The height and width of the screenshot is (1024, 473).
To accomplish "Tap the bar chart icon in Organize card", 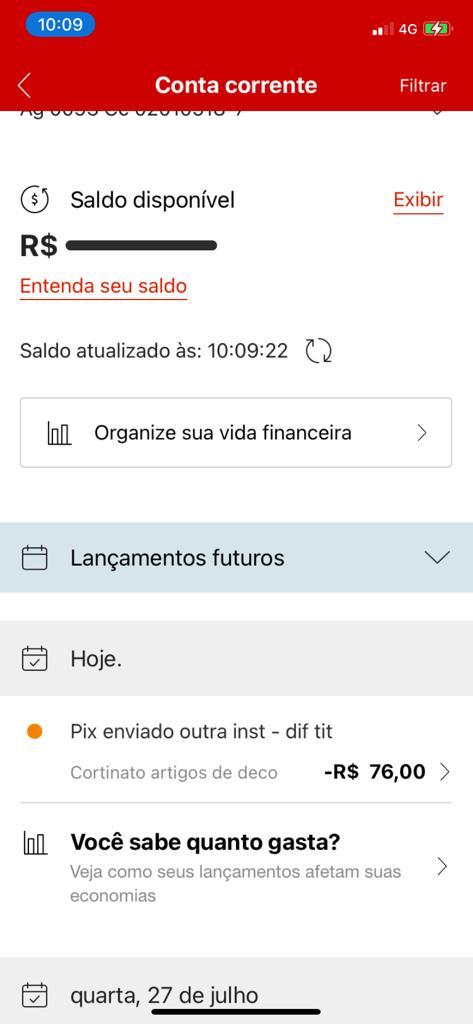I will pyautogui.click(x=59, y=434).
